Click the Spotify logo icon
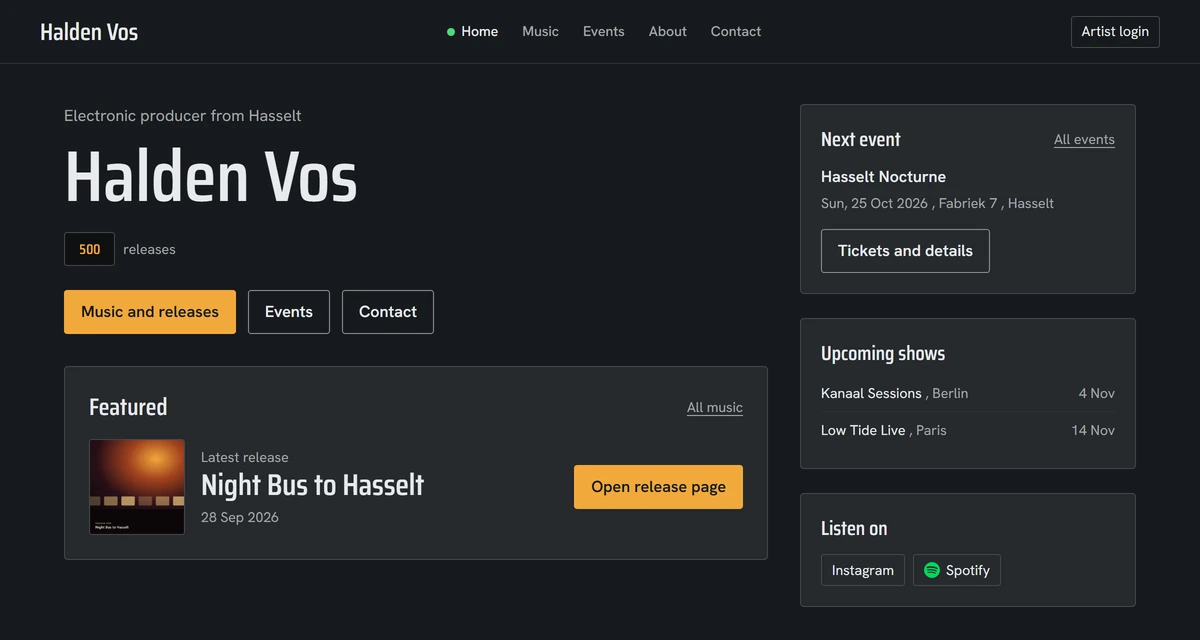 tap(932, 570)
